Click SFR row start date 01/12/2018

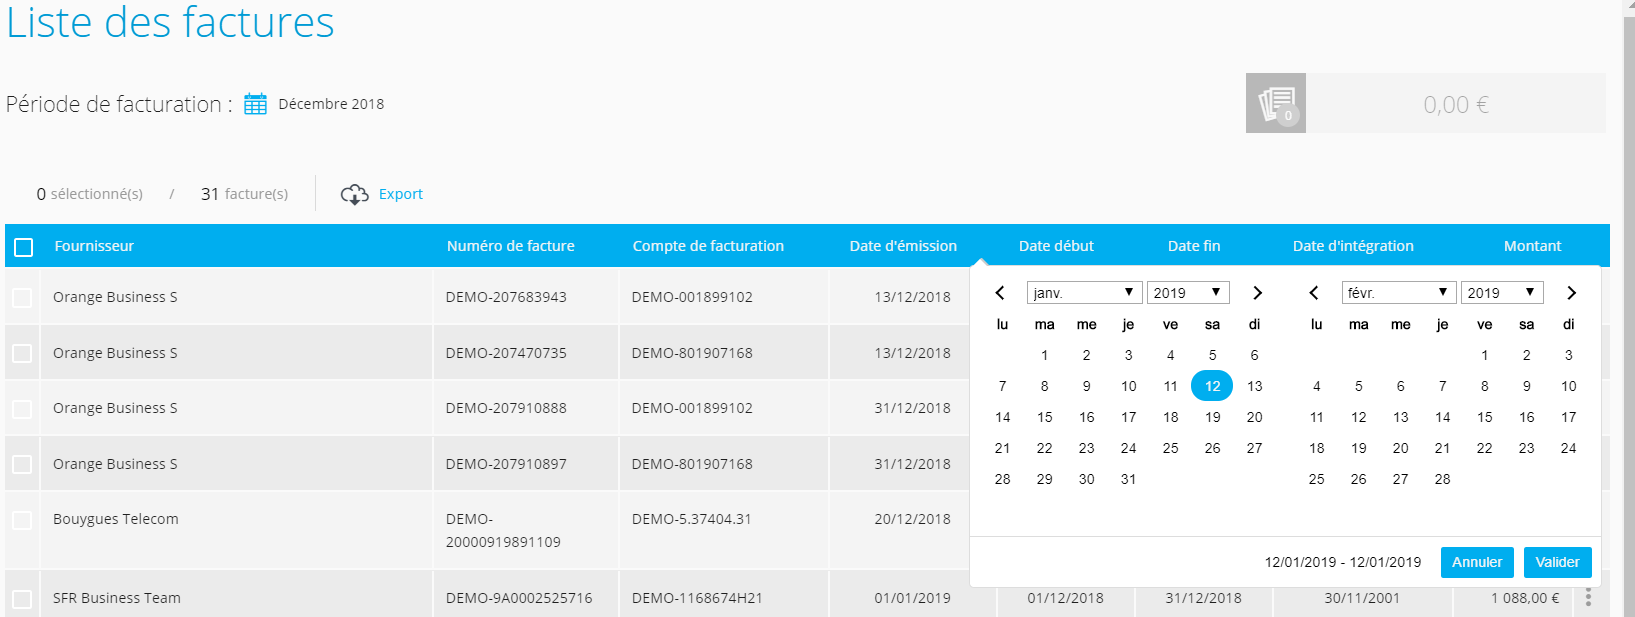tap(1065, 598)
